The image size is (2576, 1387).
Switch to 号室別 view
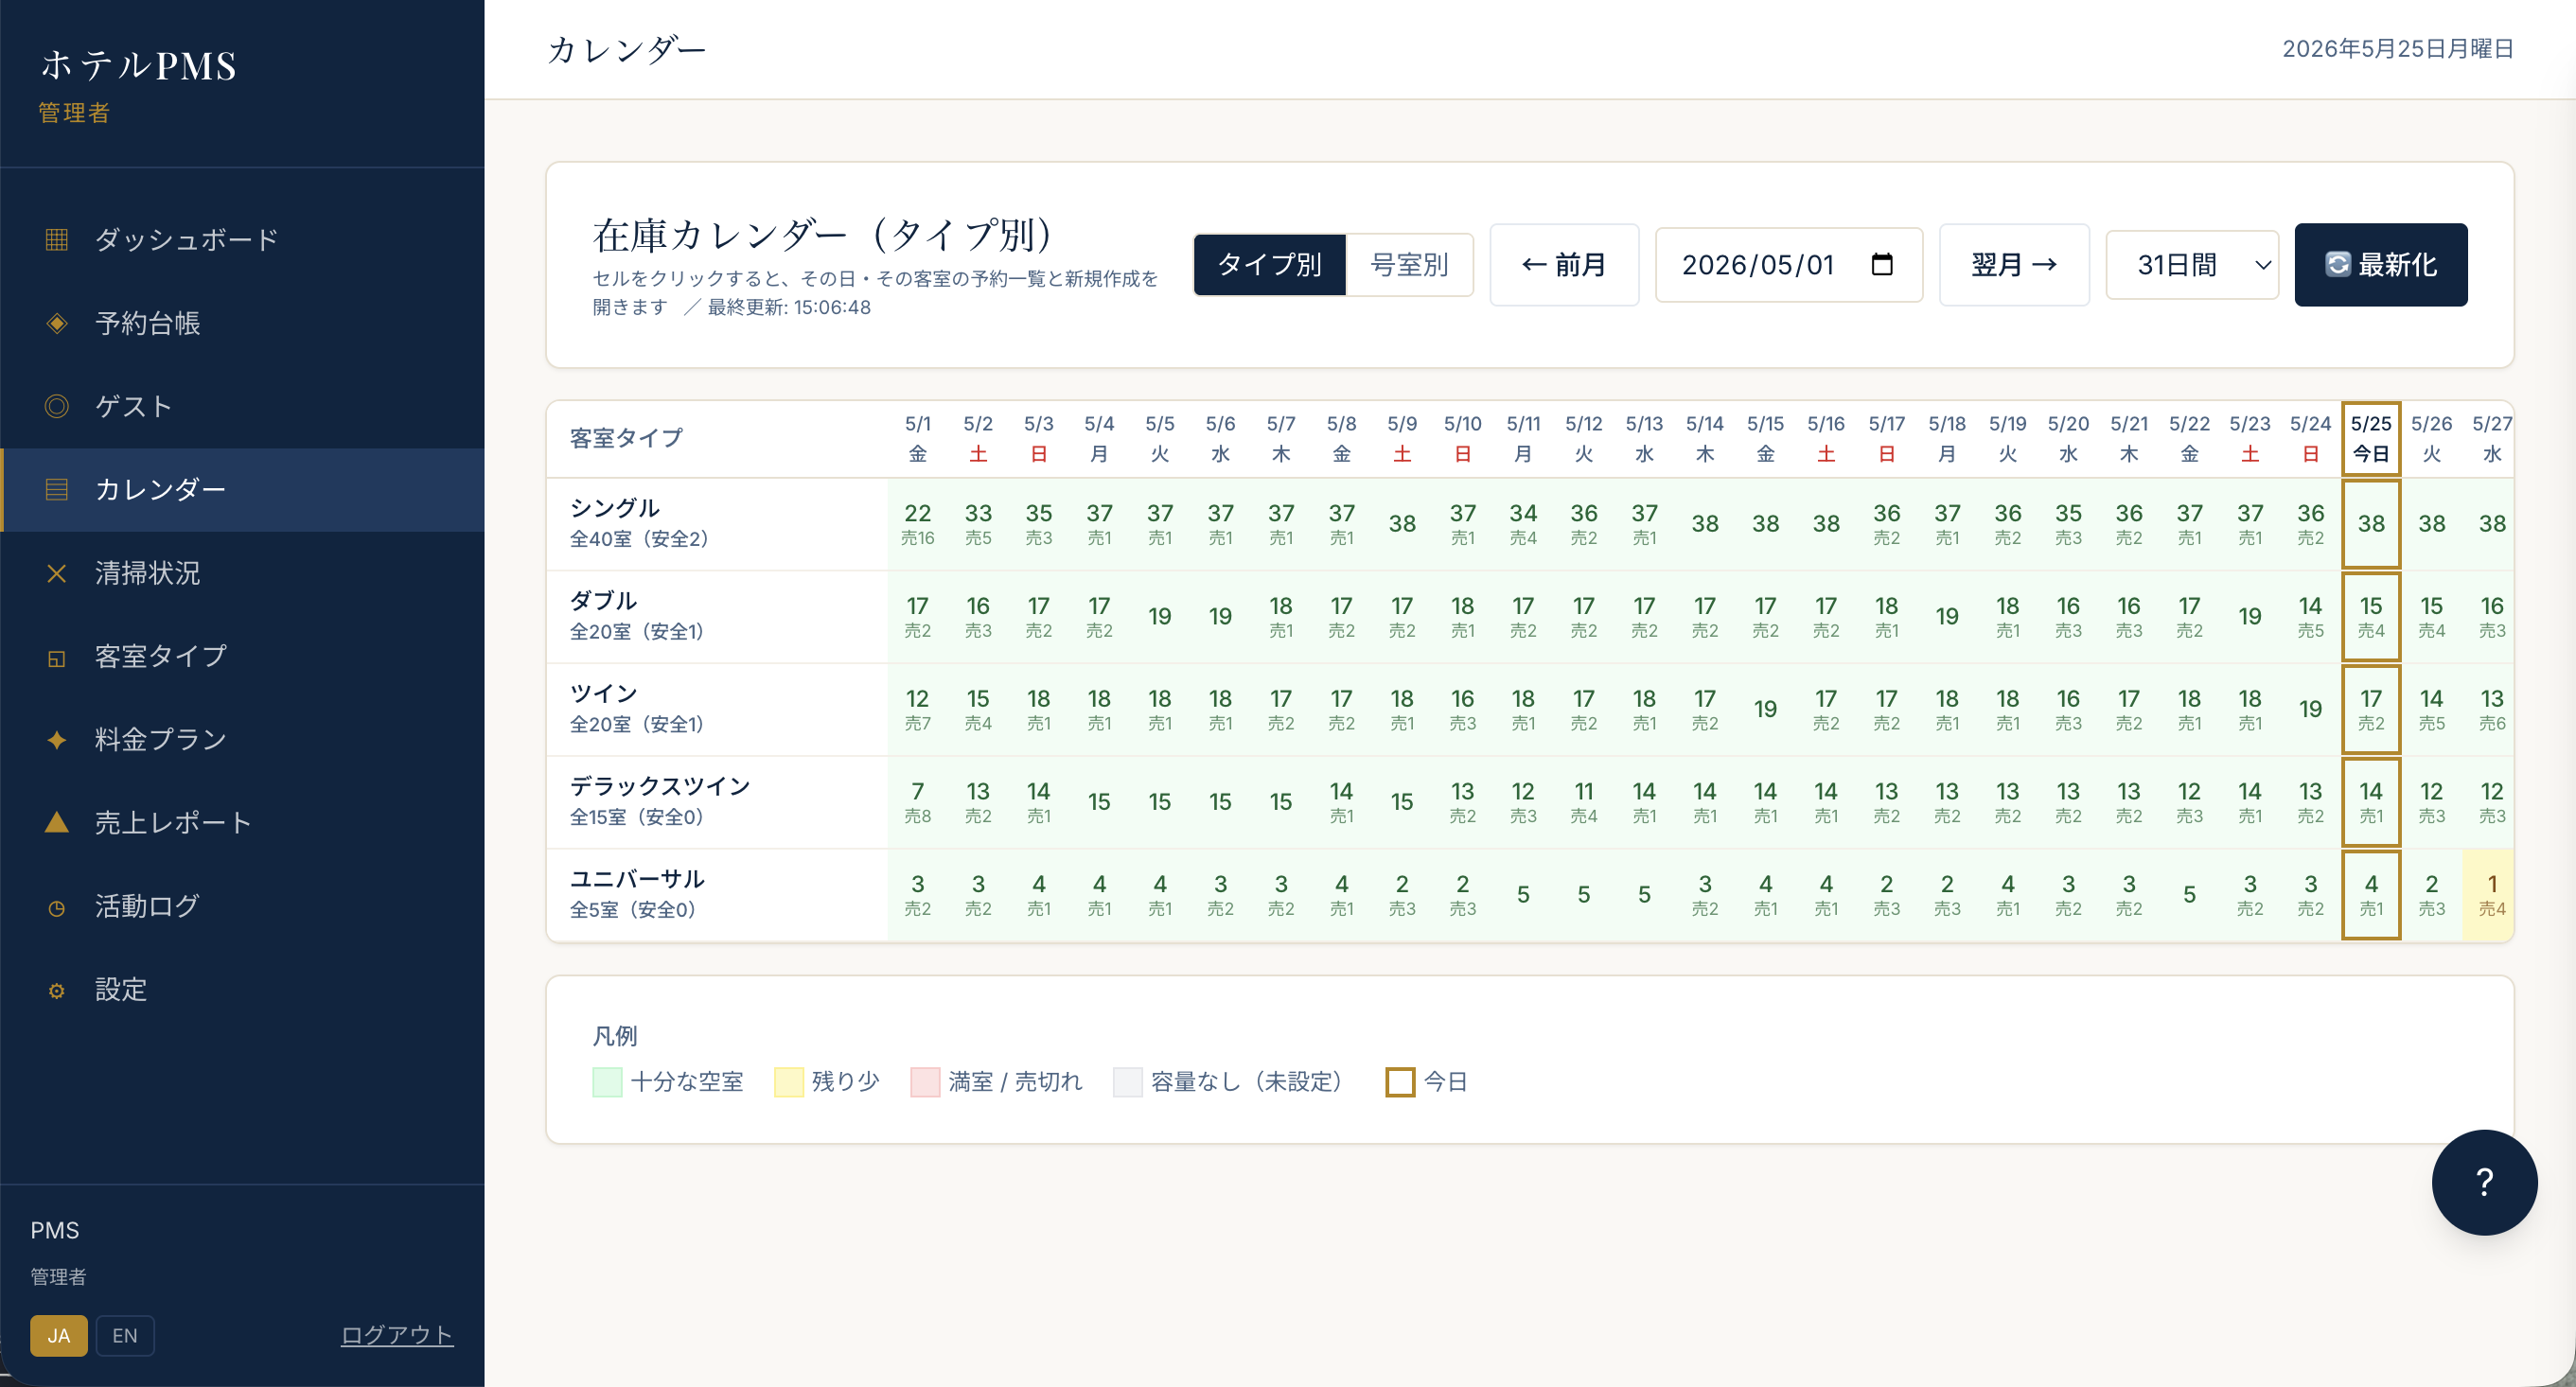[x=1409, y=264]
